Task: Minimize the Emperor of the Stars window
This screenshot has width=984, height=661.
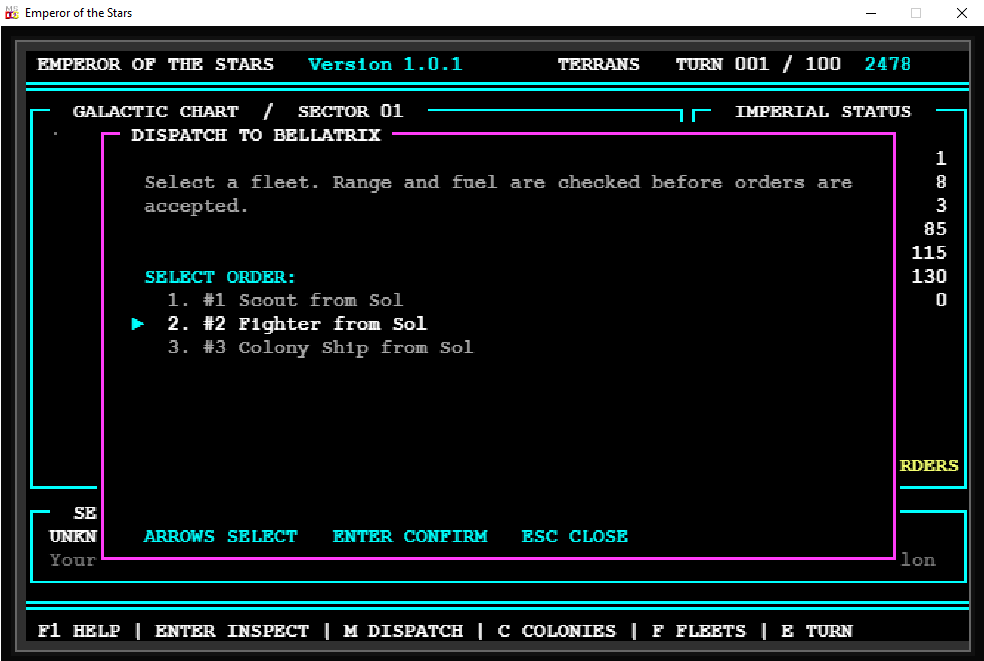Action: point(870,13)
